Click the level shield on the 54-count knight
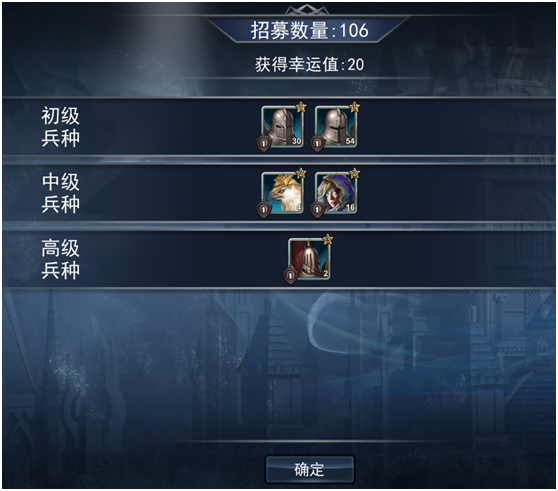The height and width of the screenshot is (491, 558). point(317,144)
